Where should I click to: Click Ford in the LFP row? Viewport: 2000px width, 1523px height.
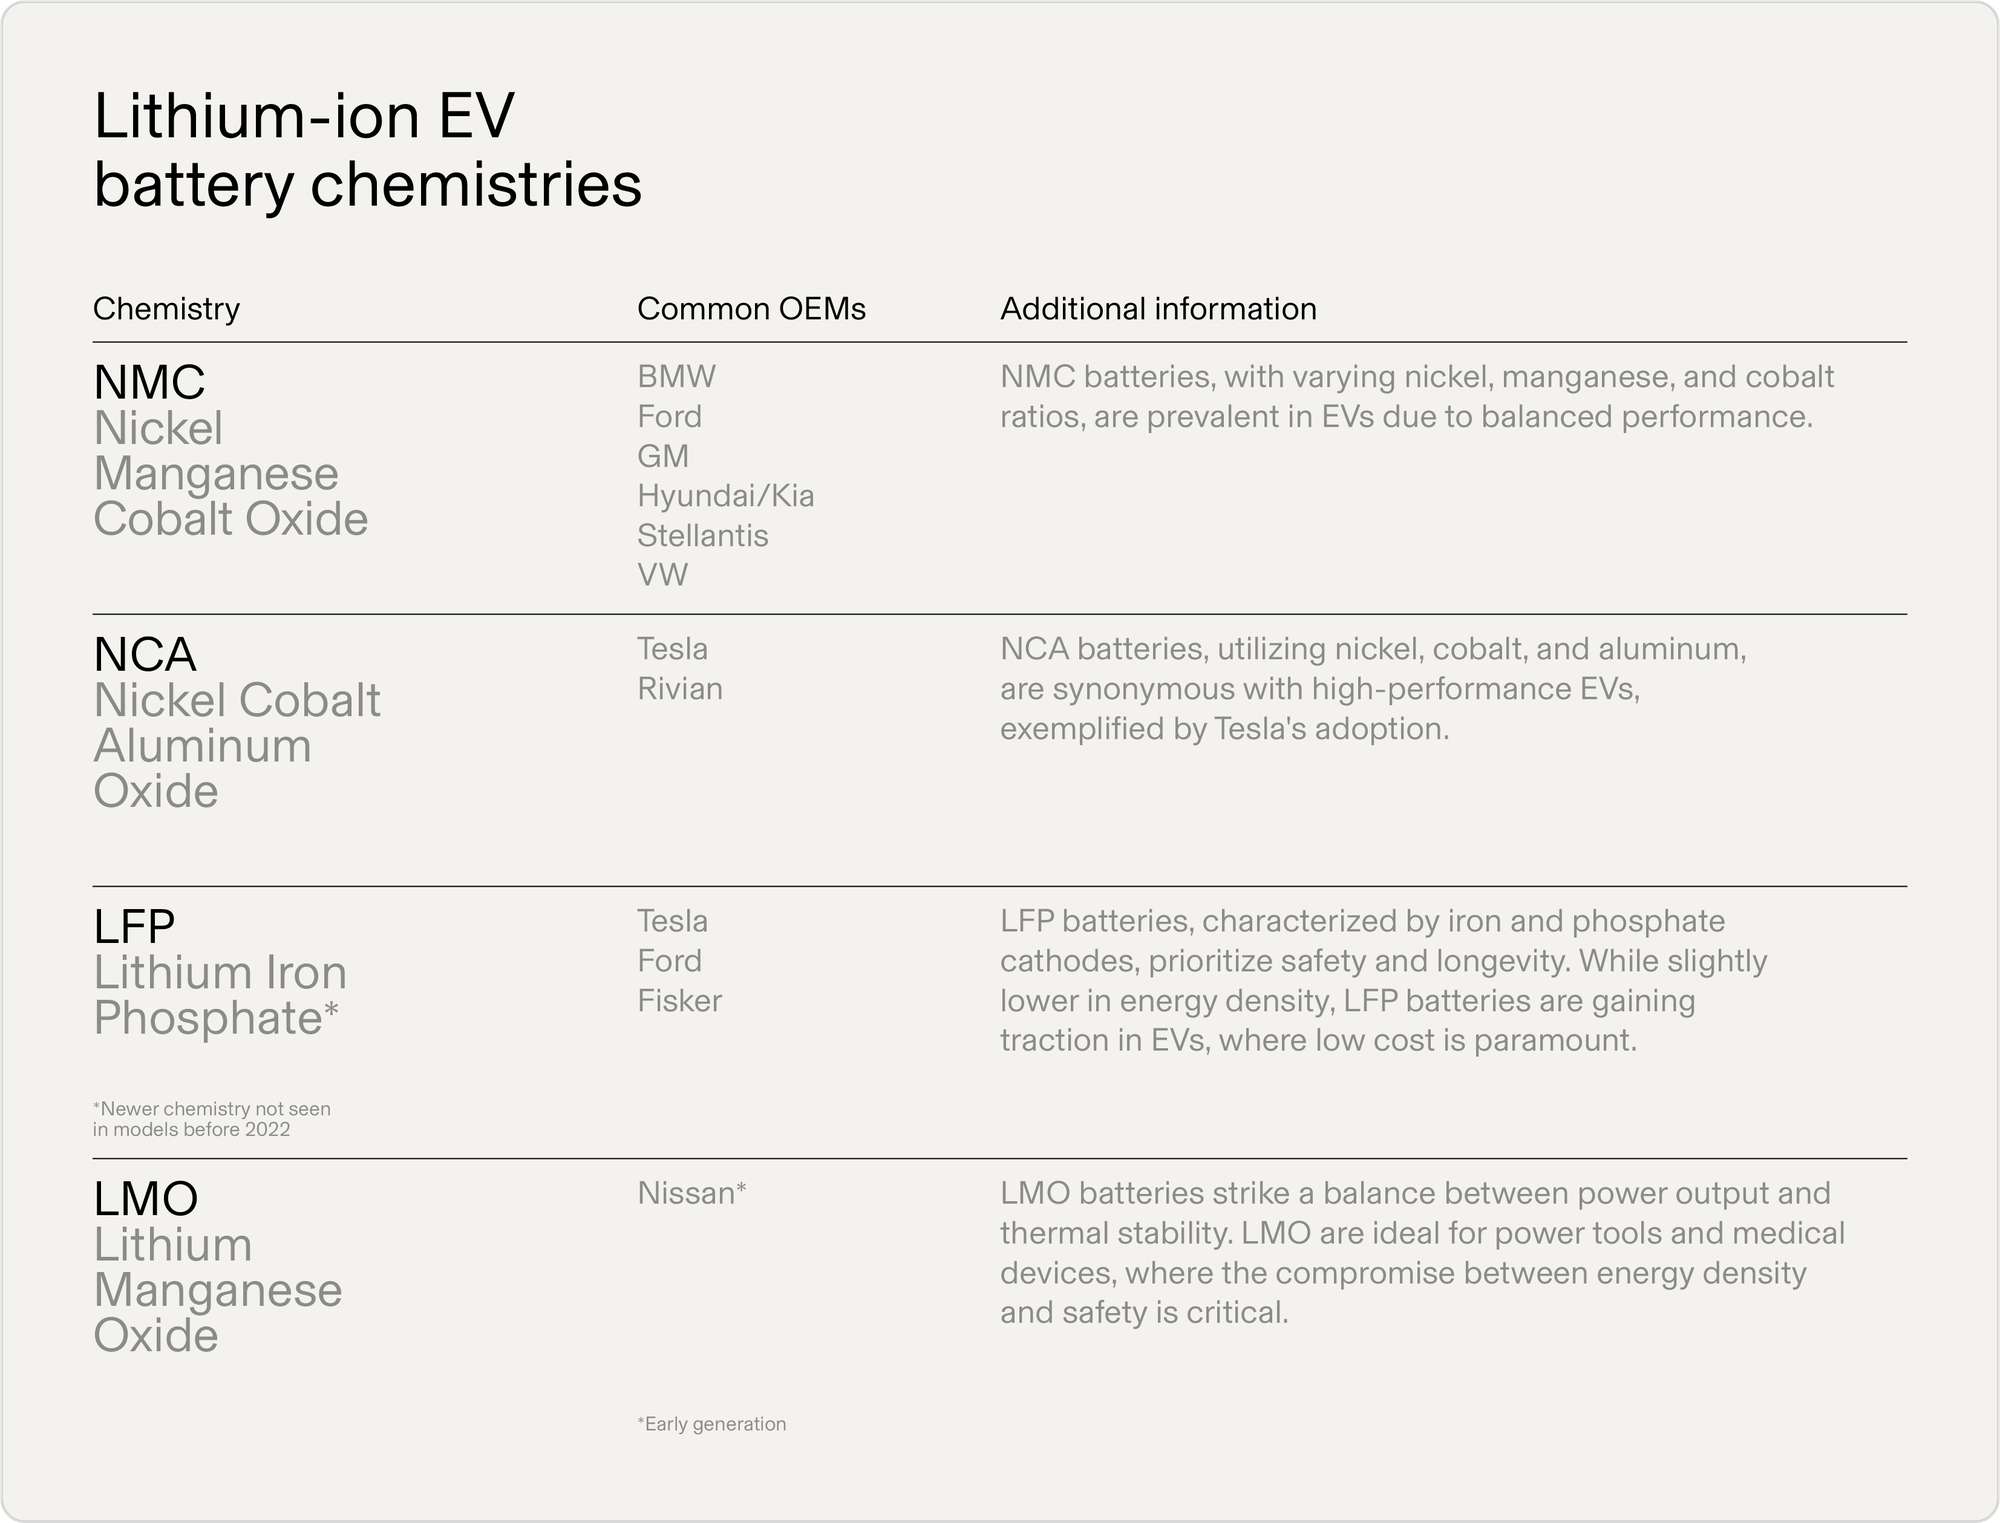point(669,961)
